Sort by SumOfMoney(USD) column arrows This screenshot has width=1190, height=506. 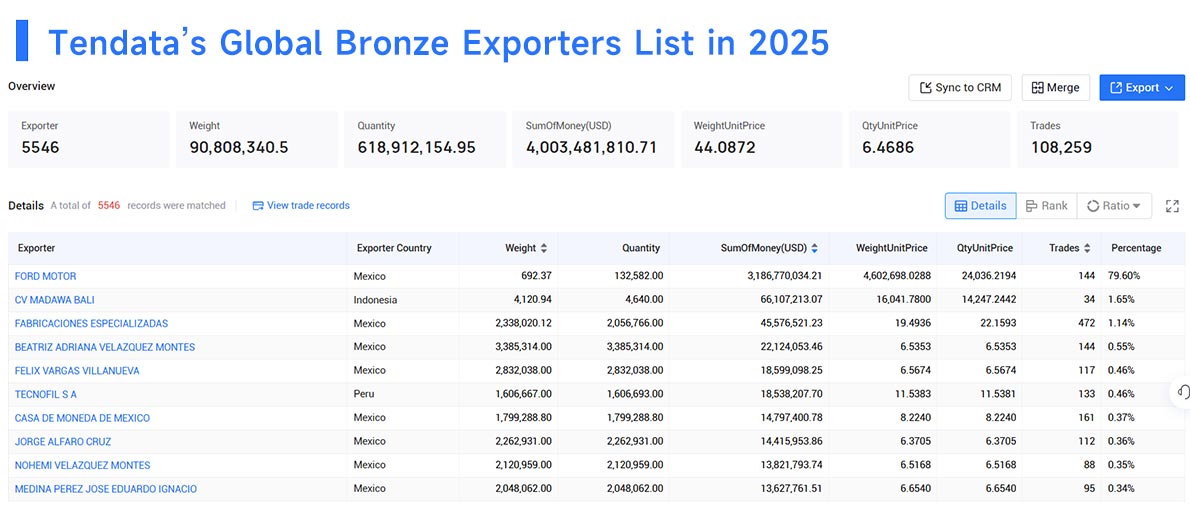[814, 248]
